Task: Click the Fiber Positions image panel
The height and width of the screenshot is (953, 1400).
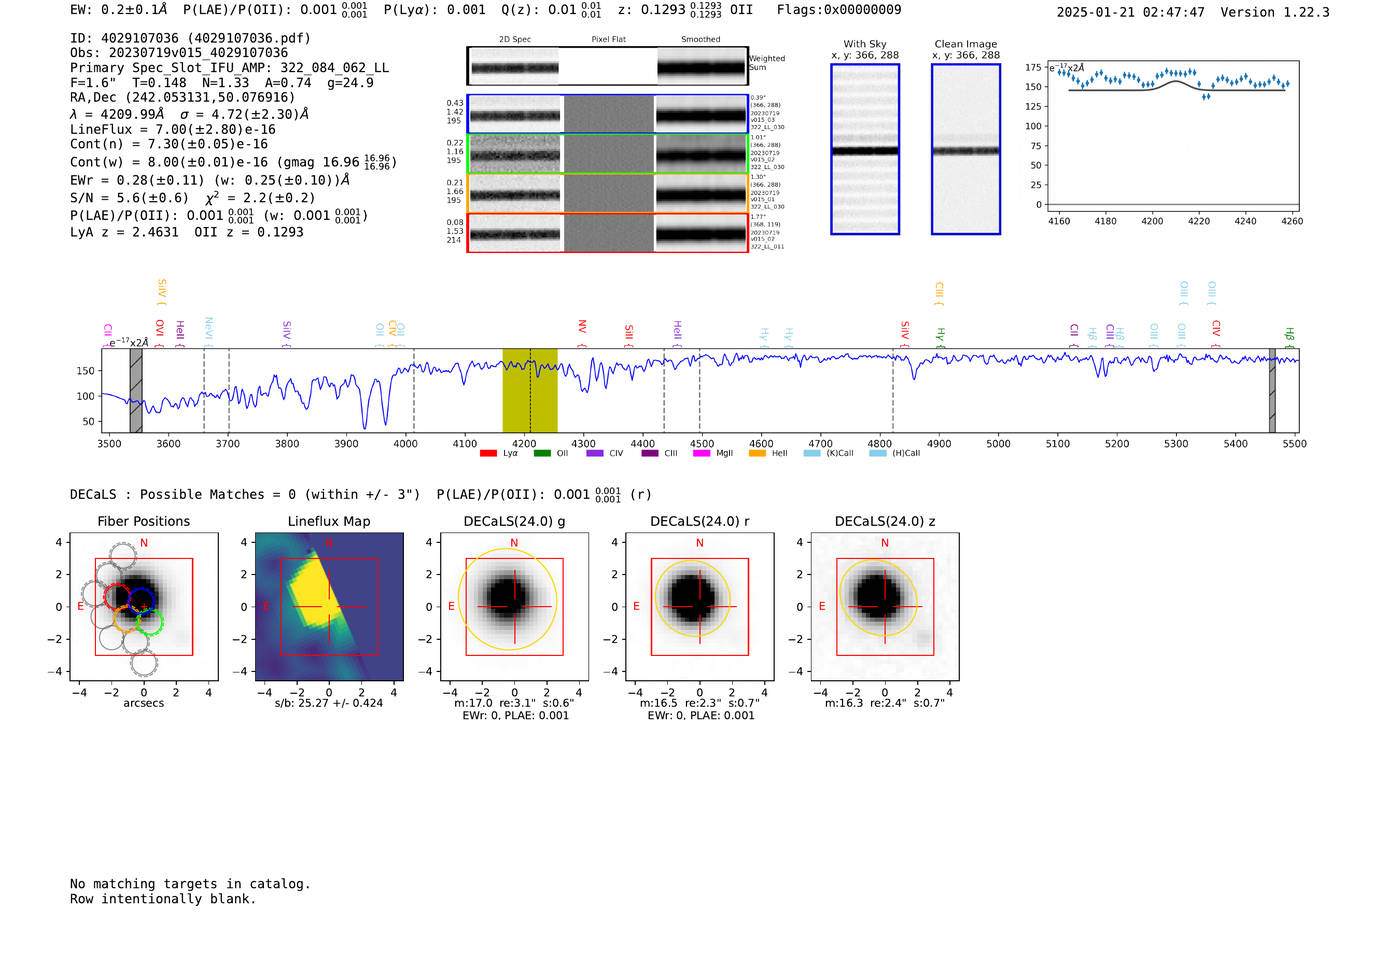Action: 144,607
